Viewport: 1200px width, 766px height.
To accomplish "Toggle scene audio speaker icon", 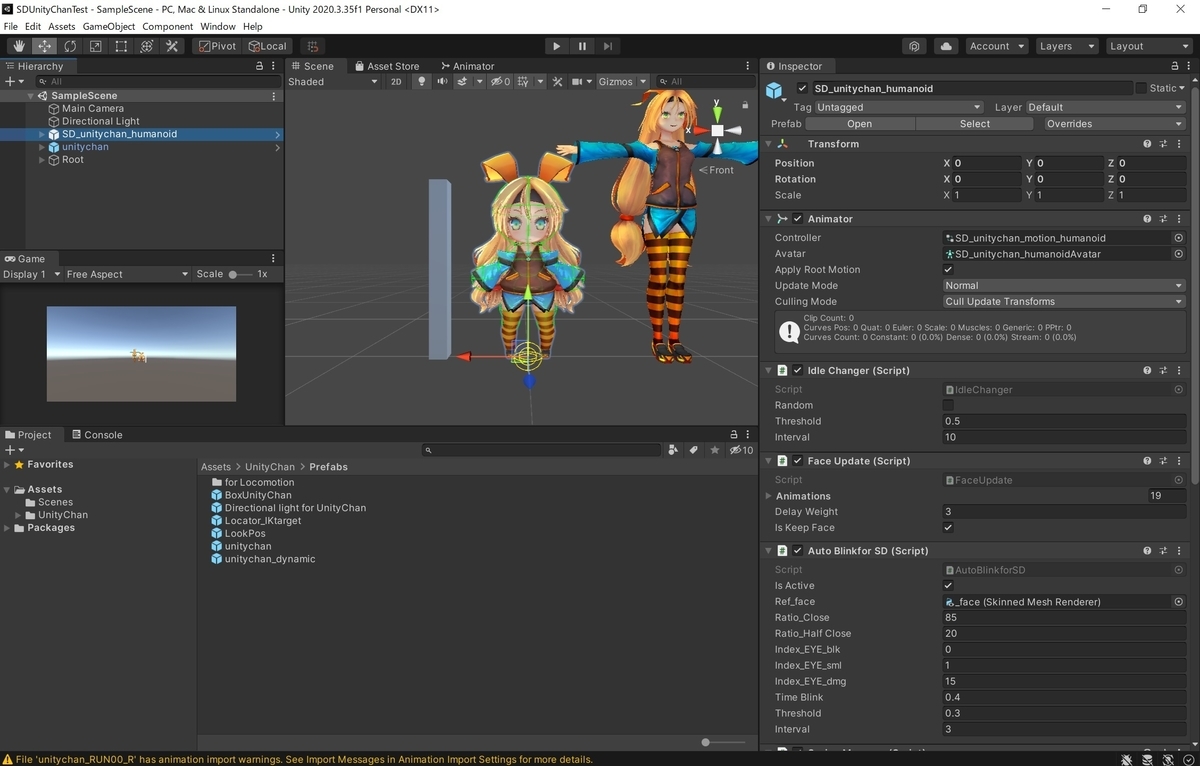I will pyautogui.click(x=441, y=82).
